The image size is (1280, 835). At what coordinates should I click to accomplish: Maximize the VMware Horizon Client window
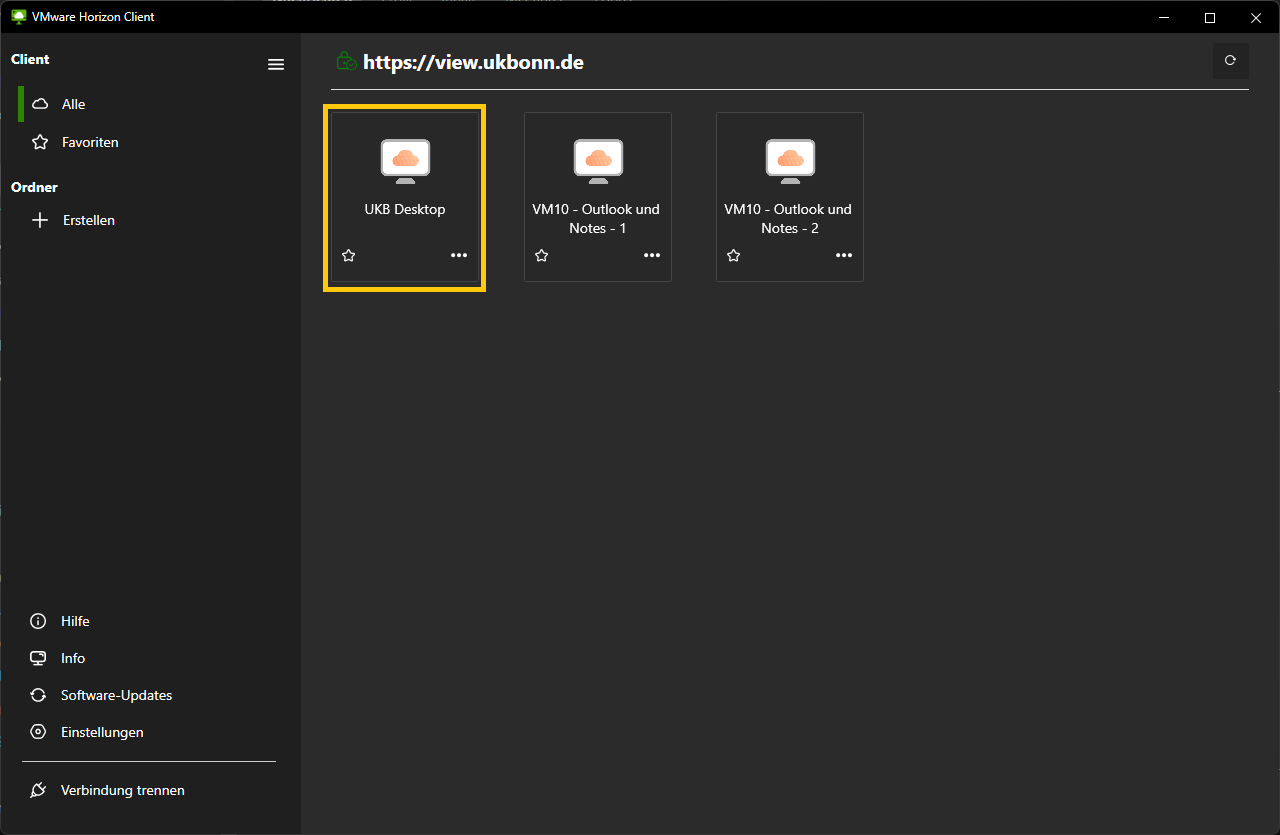(1210, 17)
